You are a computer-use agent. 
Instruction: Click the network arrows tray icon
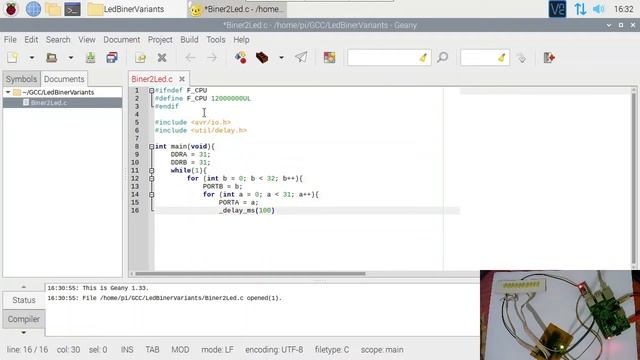point(580,9)
